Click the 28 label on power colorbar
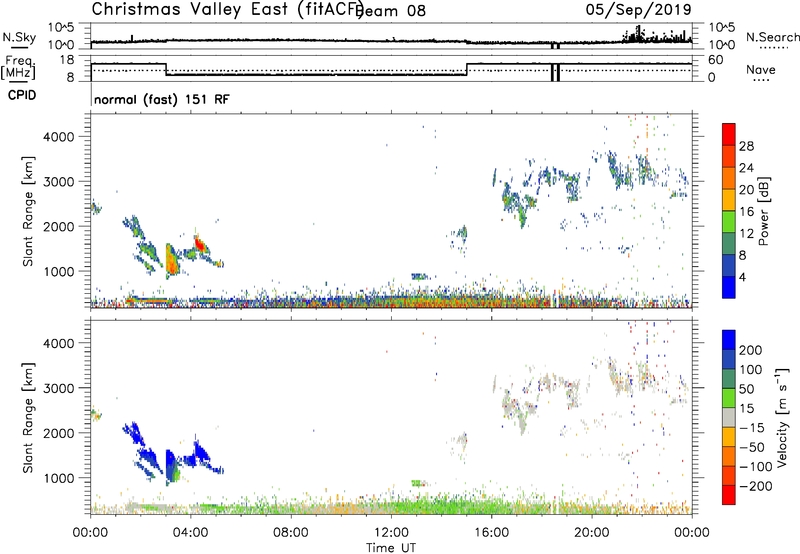800x554 pixels. click(x=746, y=146)
